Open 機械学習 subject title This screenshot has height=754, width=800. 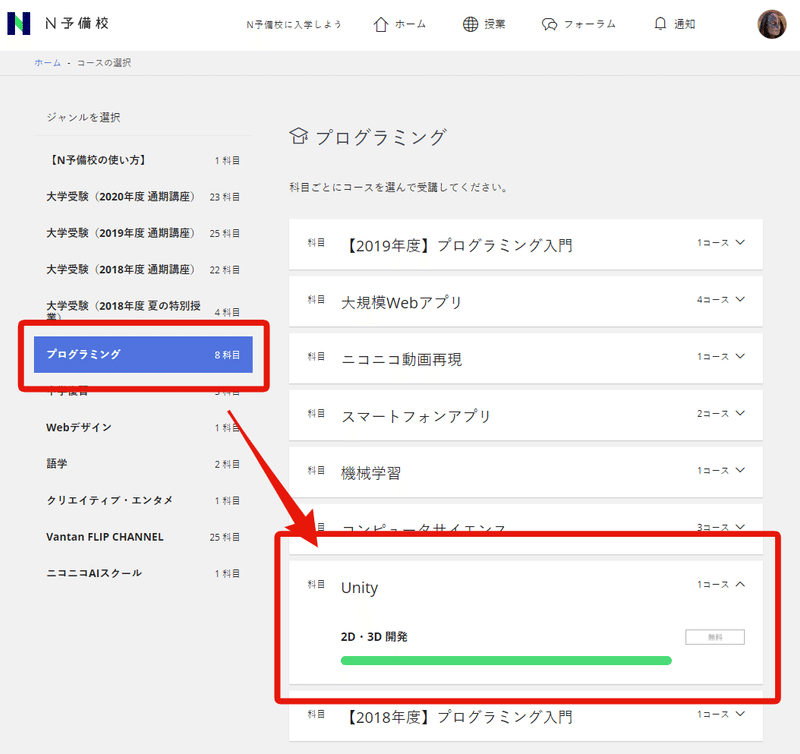point(371,473)
